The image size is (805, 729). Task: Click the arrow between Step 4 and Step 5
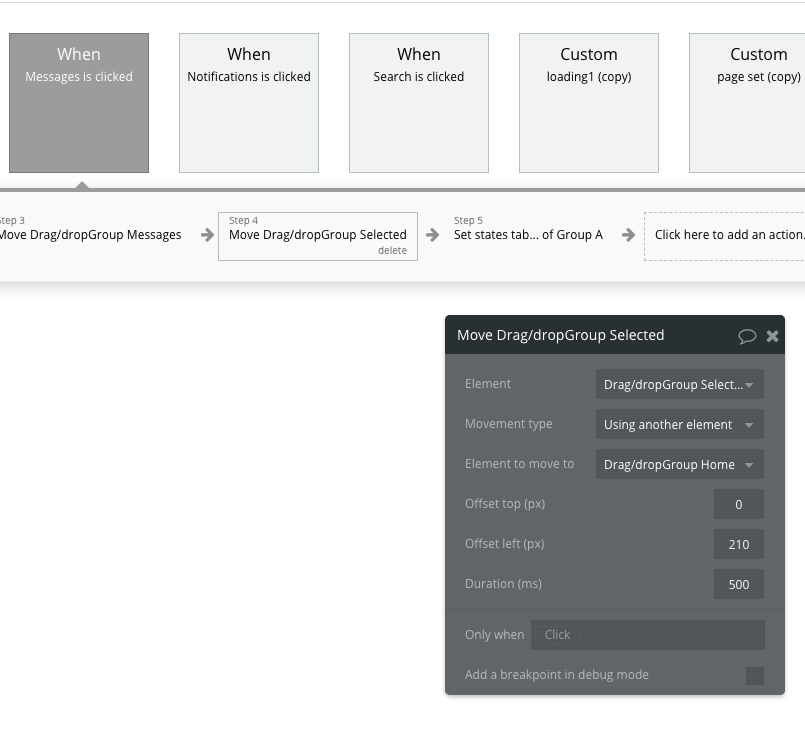click(433, 235)
